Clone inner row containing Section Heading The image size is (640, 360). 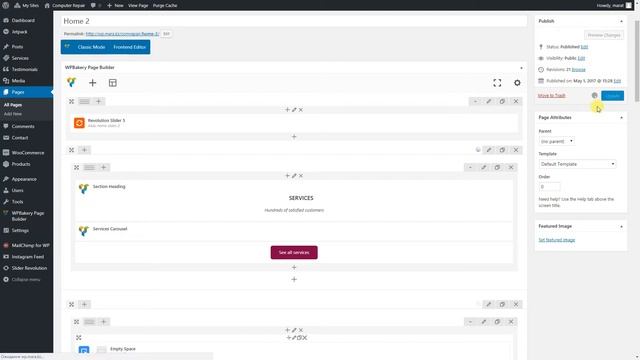coord(497,167)
